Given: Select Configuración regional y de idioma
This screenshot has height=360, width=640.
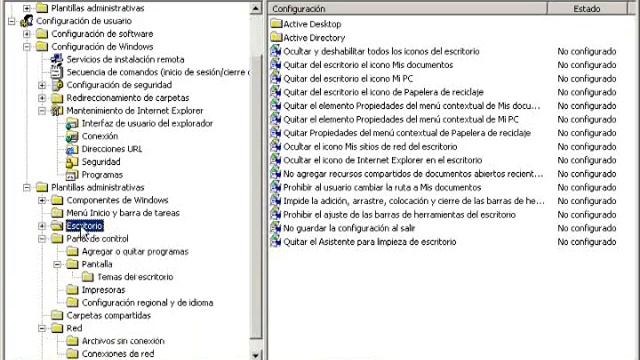Looking at the screenshot, I should pyautogui.click(x=147, y=302).
